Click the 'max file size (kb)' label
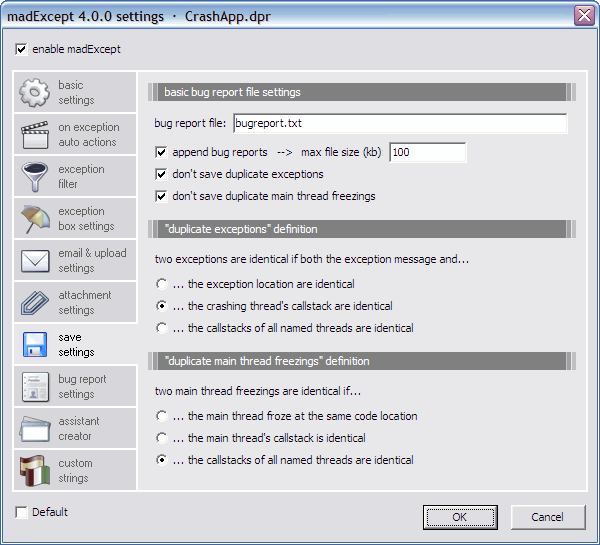This screenshot has height=545, width=600. pyautogui.click(x=341, y=152)
